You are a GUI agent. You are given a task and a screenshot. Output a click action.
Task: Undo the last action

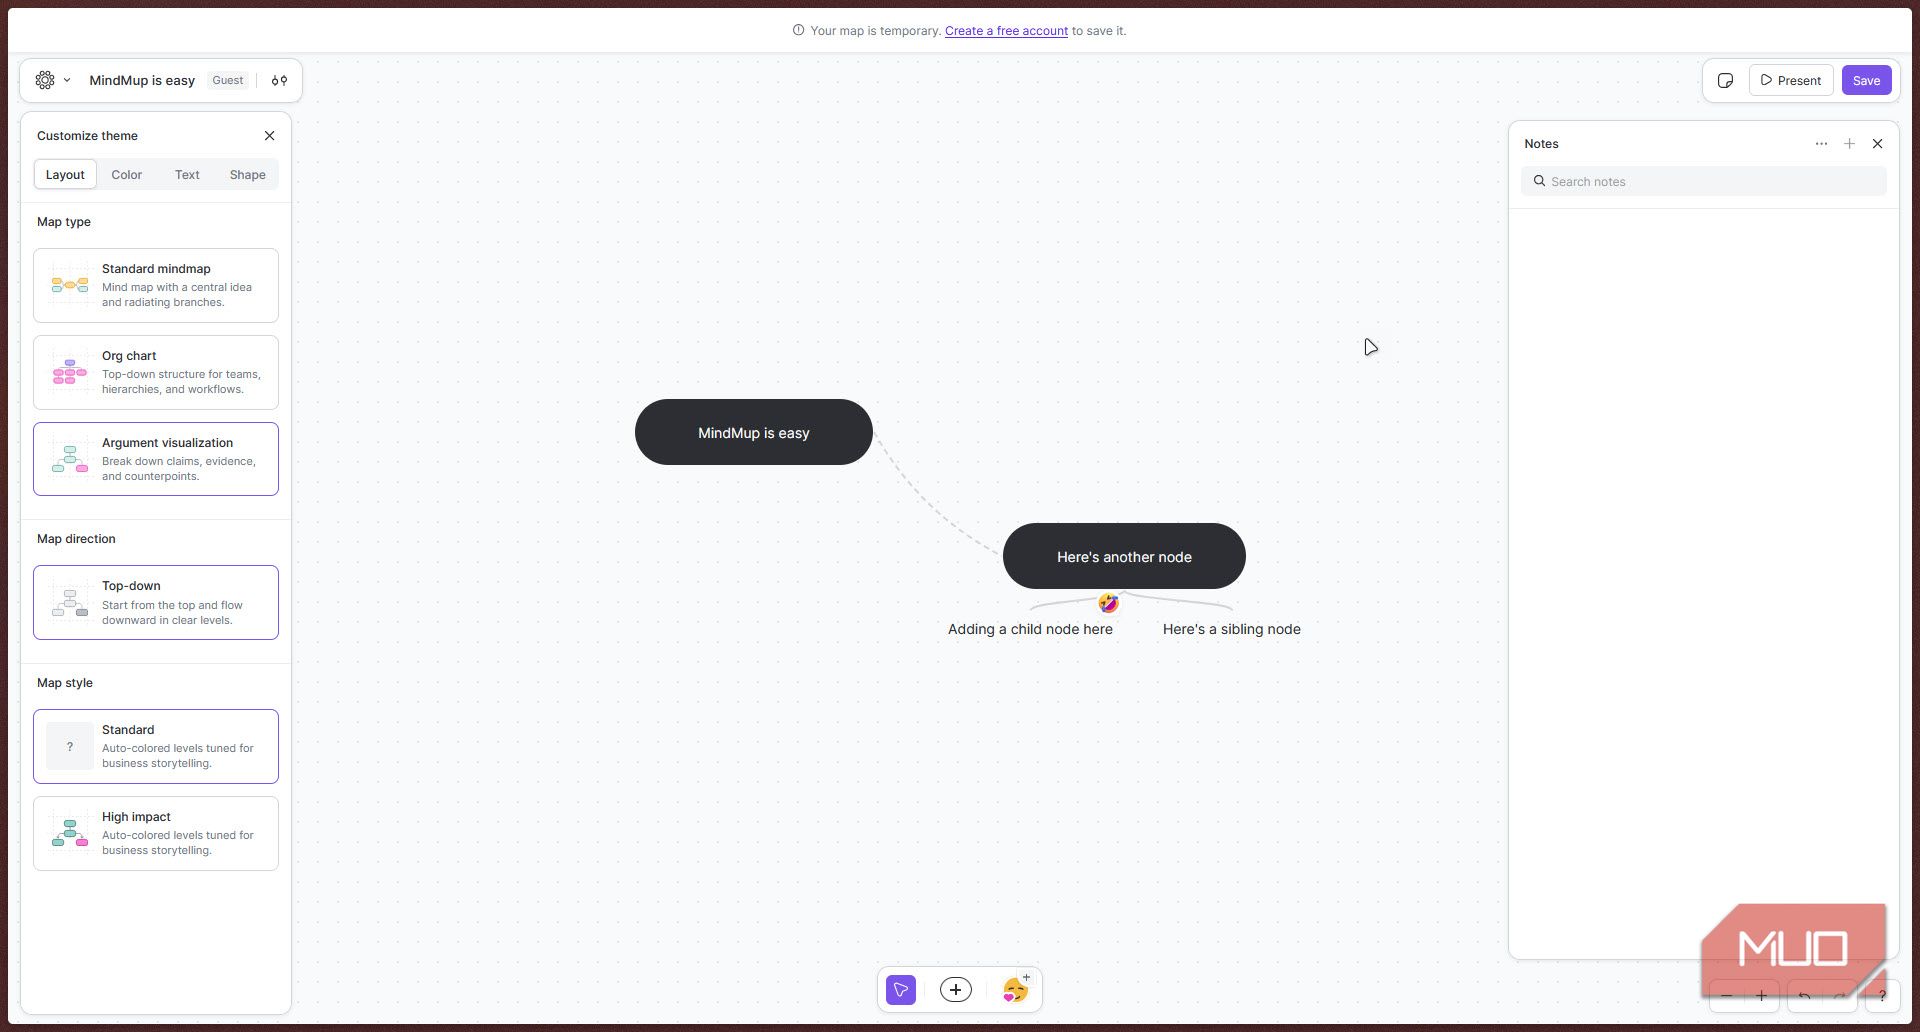(x=1804, y=996)
